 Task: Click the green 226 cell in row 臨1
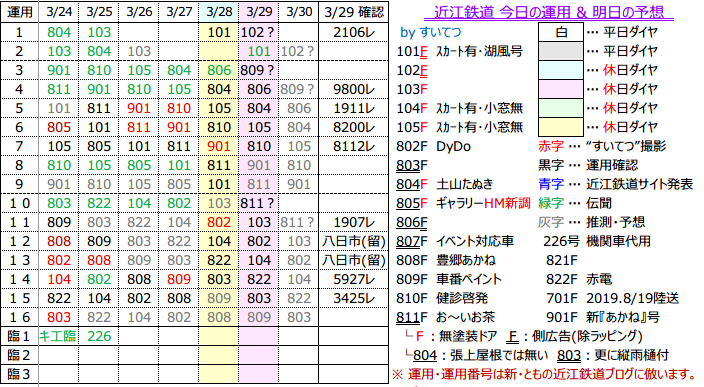point(99,336)
